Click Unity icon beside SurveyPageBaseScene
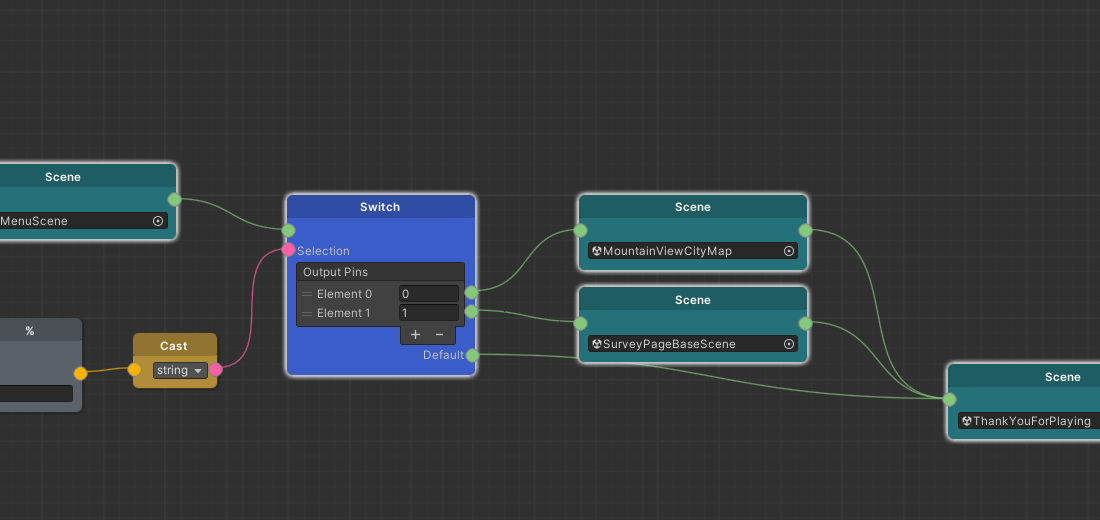 click(x=597, y=344)
